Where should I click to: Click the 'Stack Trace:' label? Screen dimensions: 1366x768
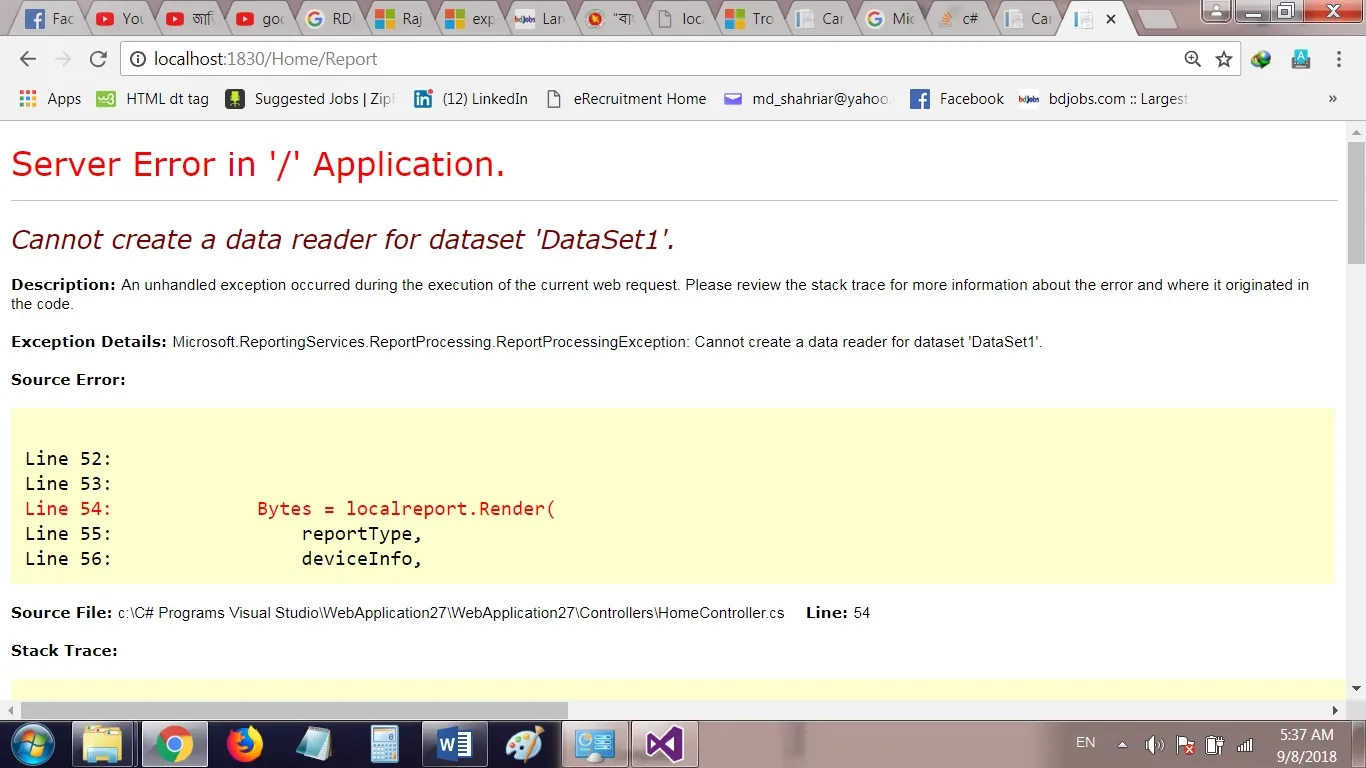tap(64, 651)
